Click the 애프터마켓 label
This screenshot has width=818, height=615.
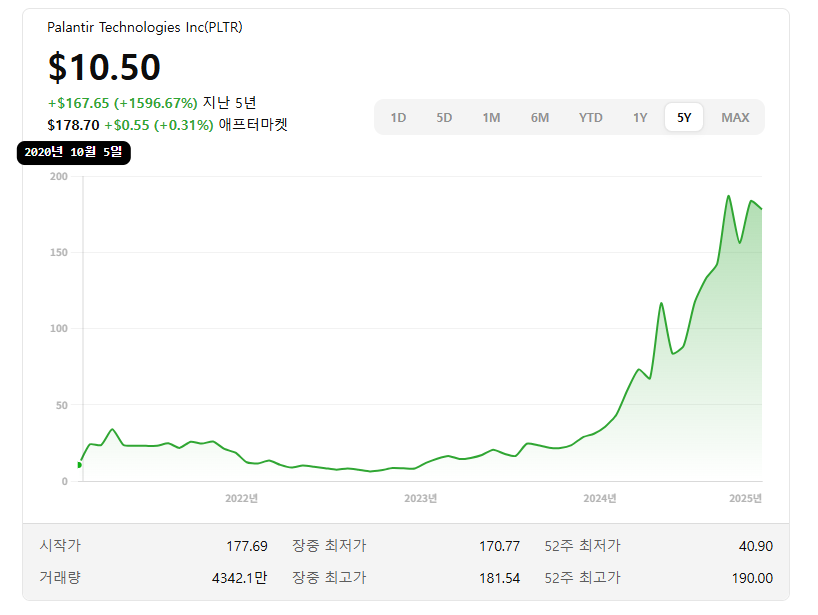coord(253,125)
